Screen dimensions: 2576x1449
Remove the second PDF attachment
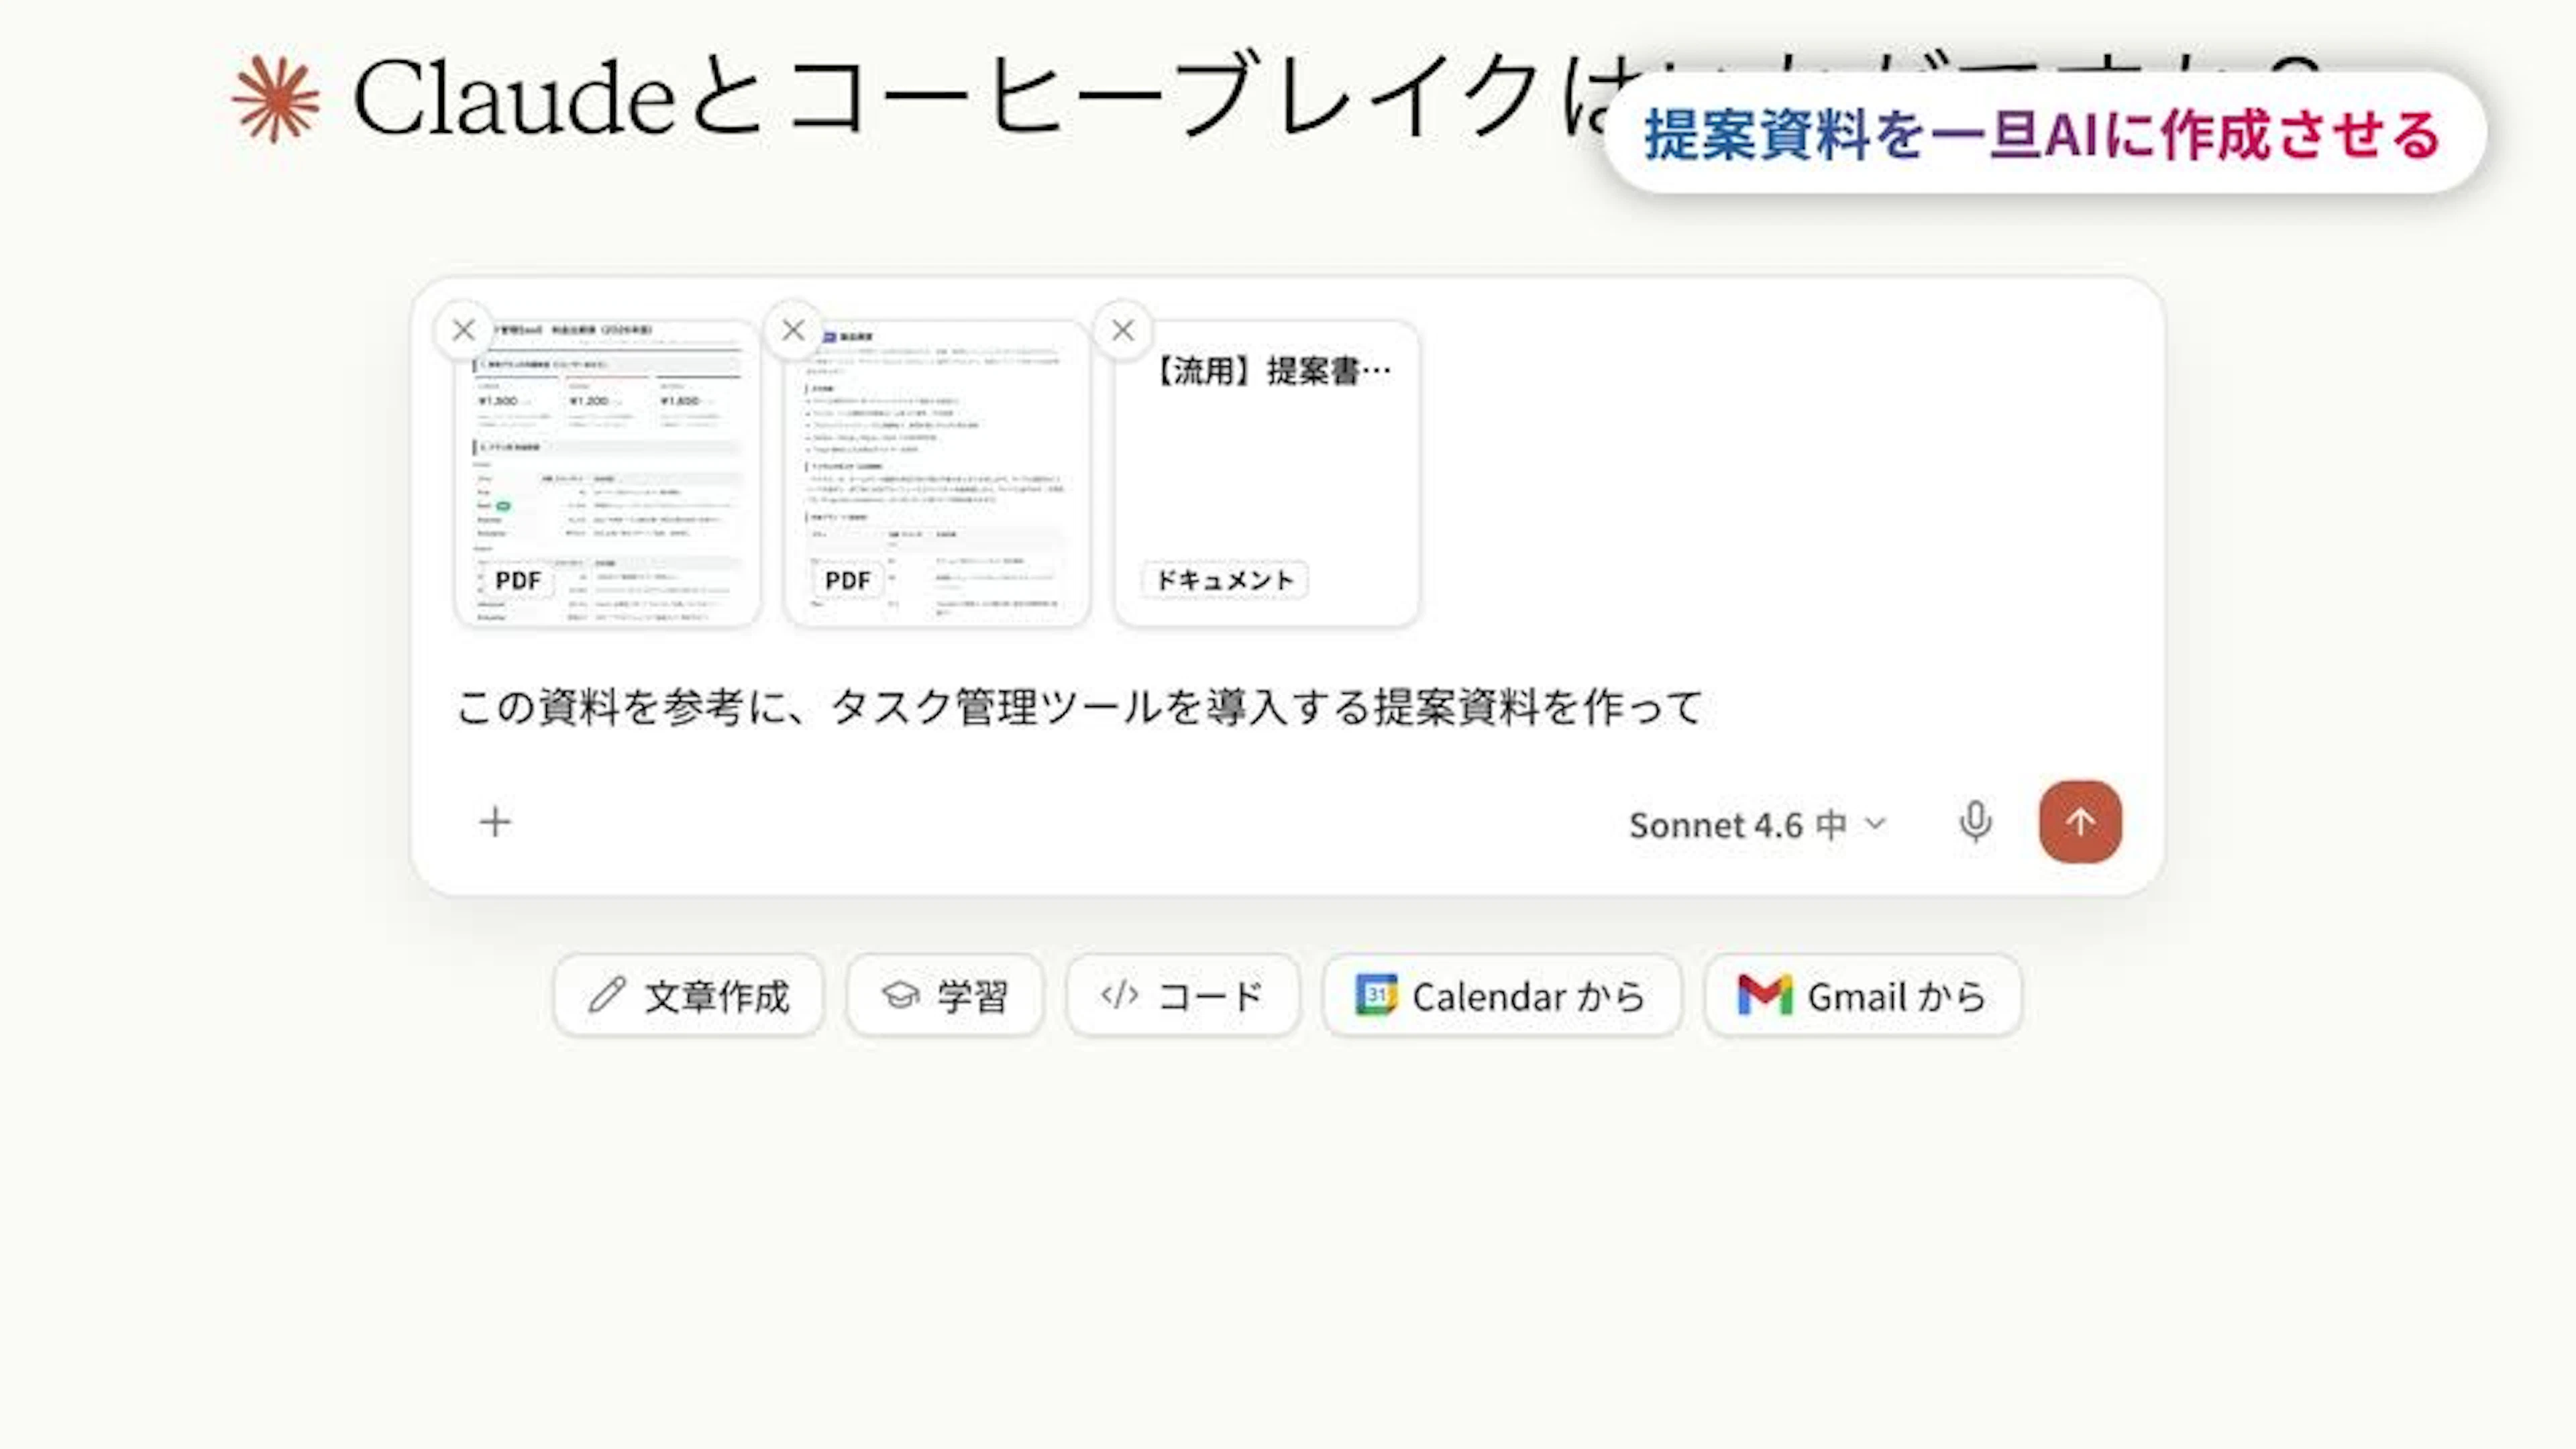[x=793, y=330]
